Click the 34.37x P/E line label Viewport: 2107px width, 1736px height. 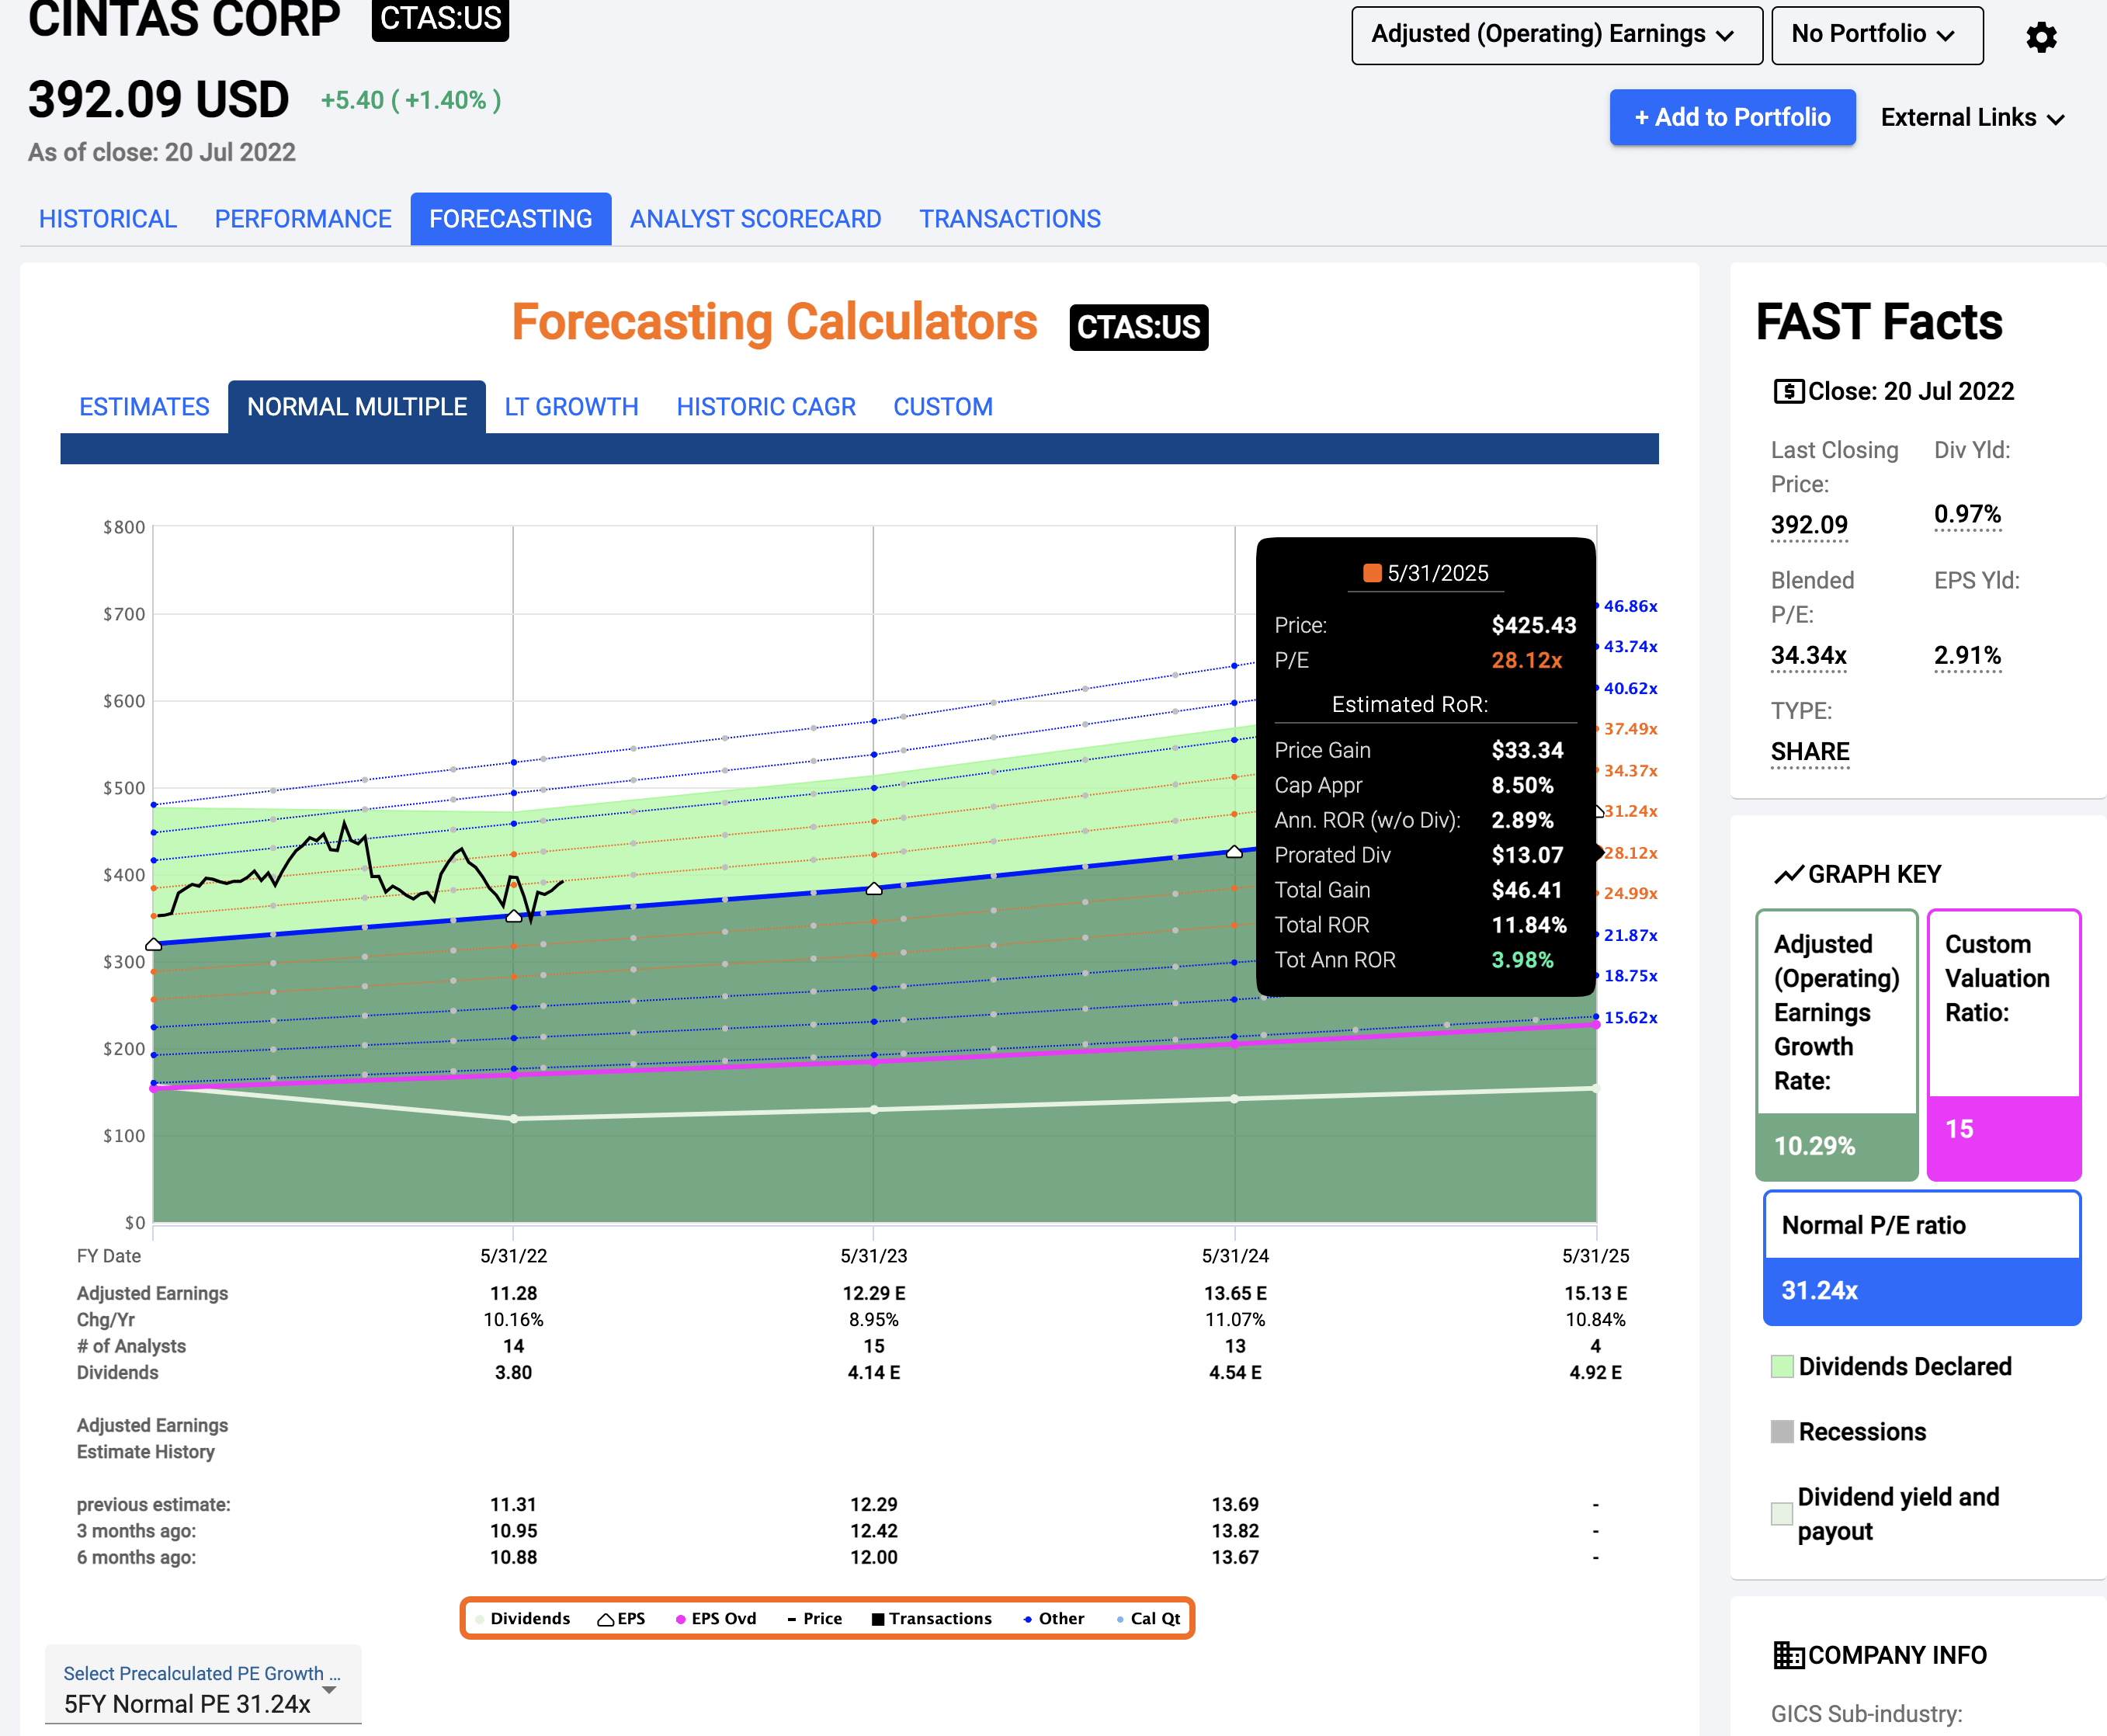[x=1630, y=771]
